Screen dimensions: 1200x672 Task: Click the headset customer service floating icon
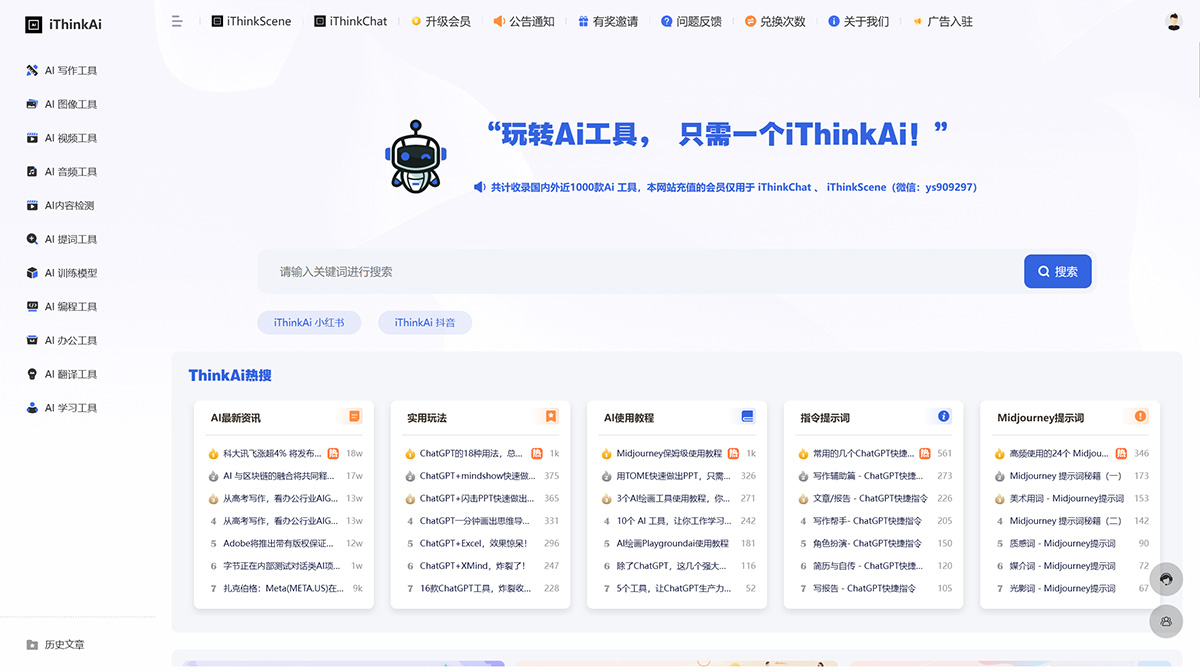[1166, 579]
